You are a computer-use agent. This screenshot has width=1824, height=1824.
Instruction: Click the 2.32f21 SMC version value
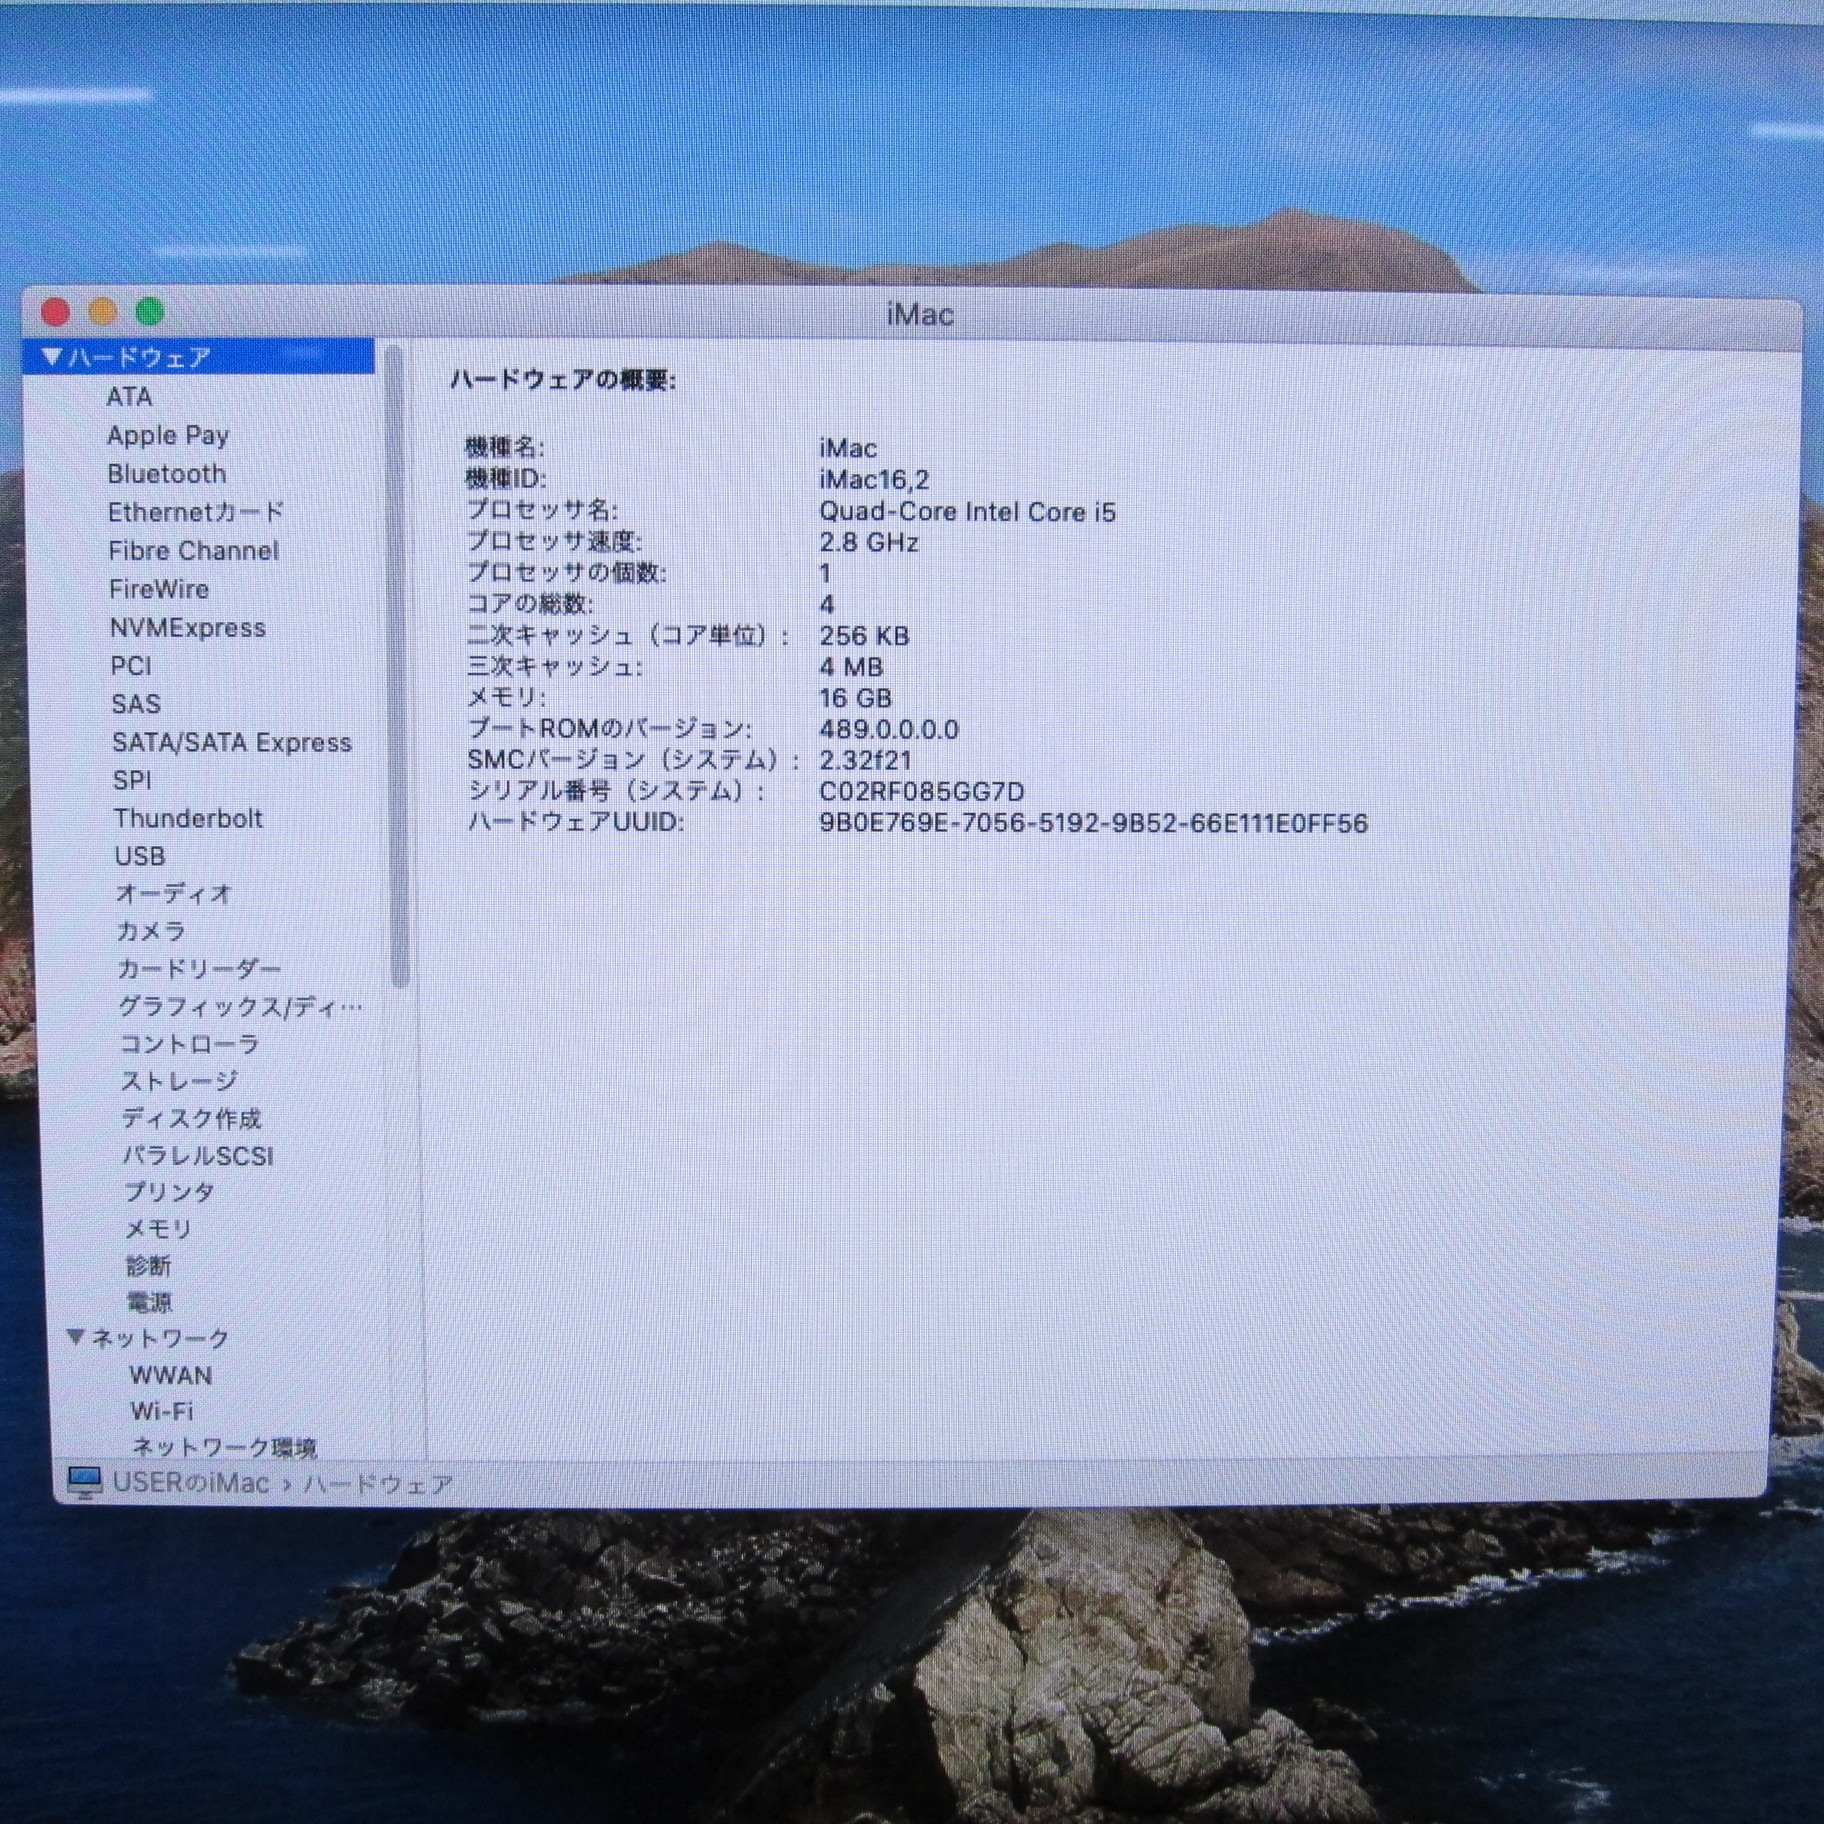866,760
